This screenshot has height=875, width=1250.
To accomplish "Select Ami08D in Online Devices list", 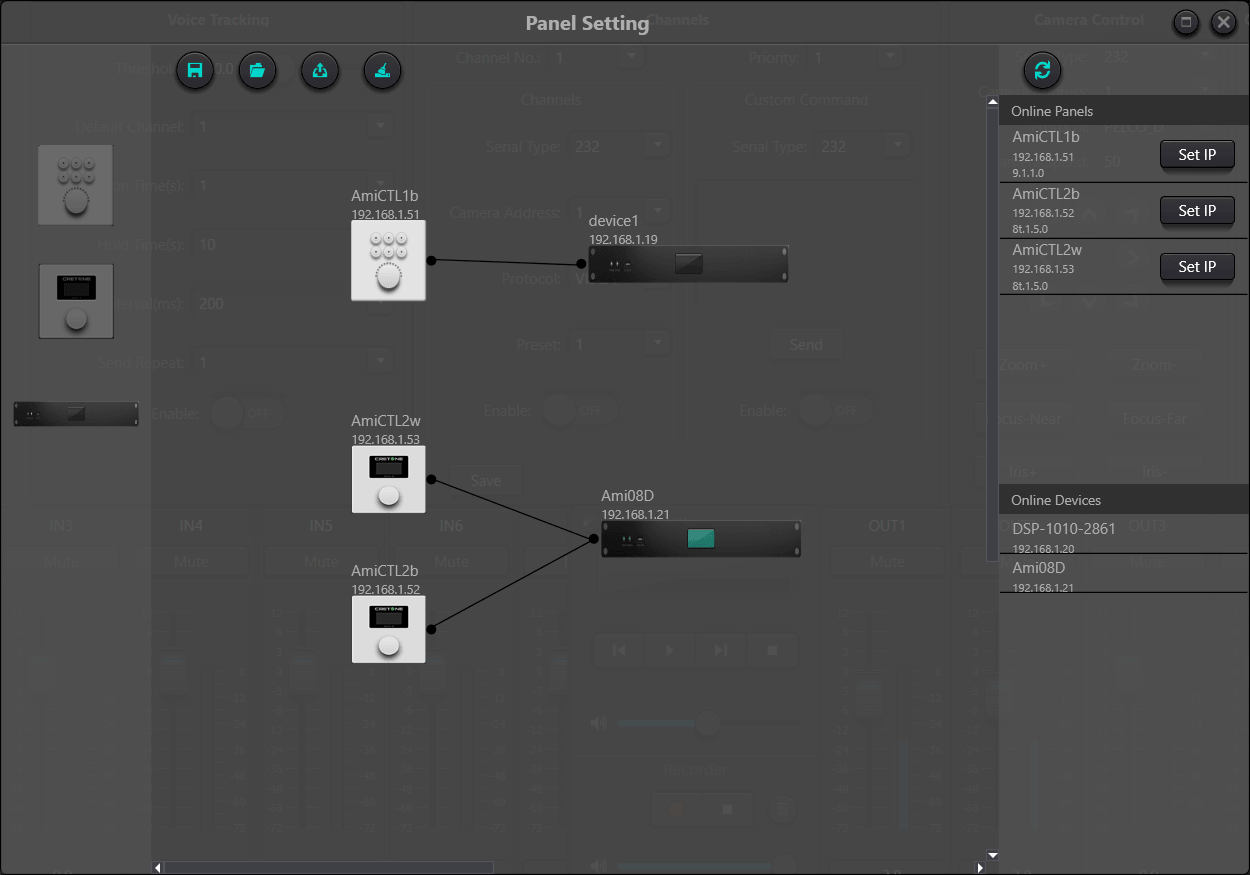I will pyautogui.click(x=1124, y=575).
